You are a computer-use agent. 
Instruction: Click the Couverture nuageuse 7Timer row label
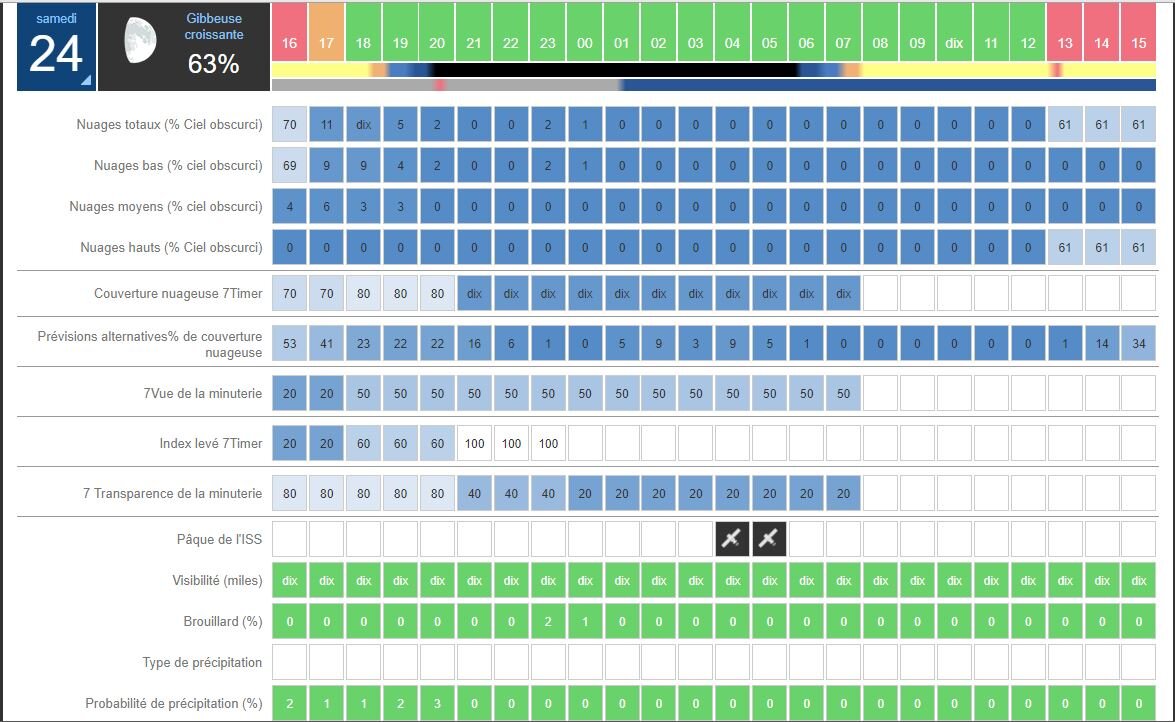(x=178, y=294)
